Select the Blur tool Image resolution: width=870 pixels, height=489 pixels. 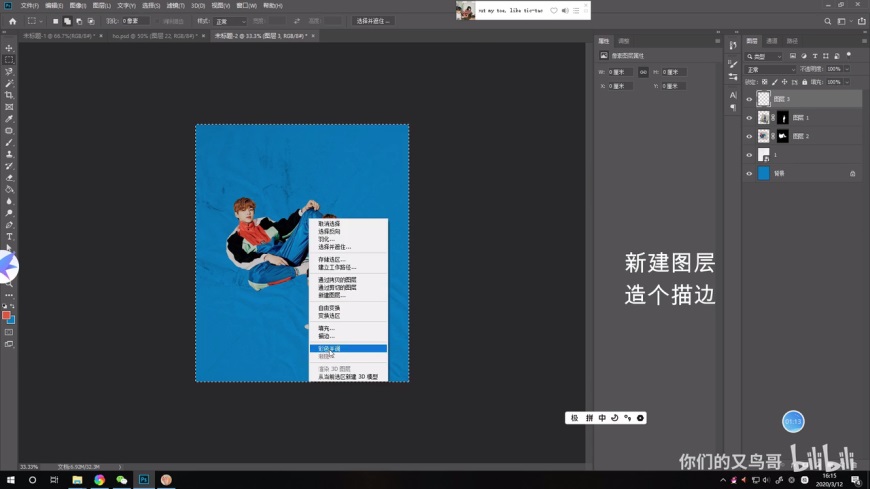click(9, 201)
